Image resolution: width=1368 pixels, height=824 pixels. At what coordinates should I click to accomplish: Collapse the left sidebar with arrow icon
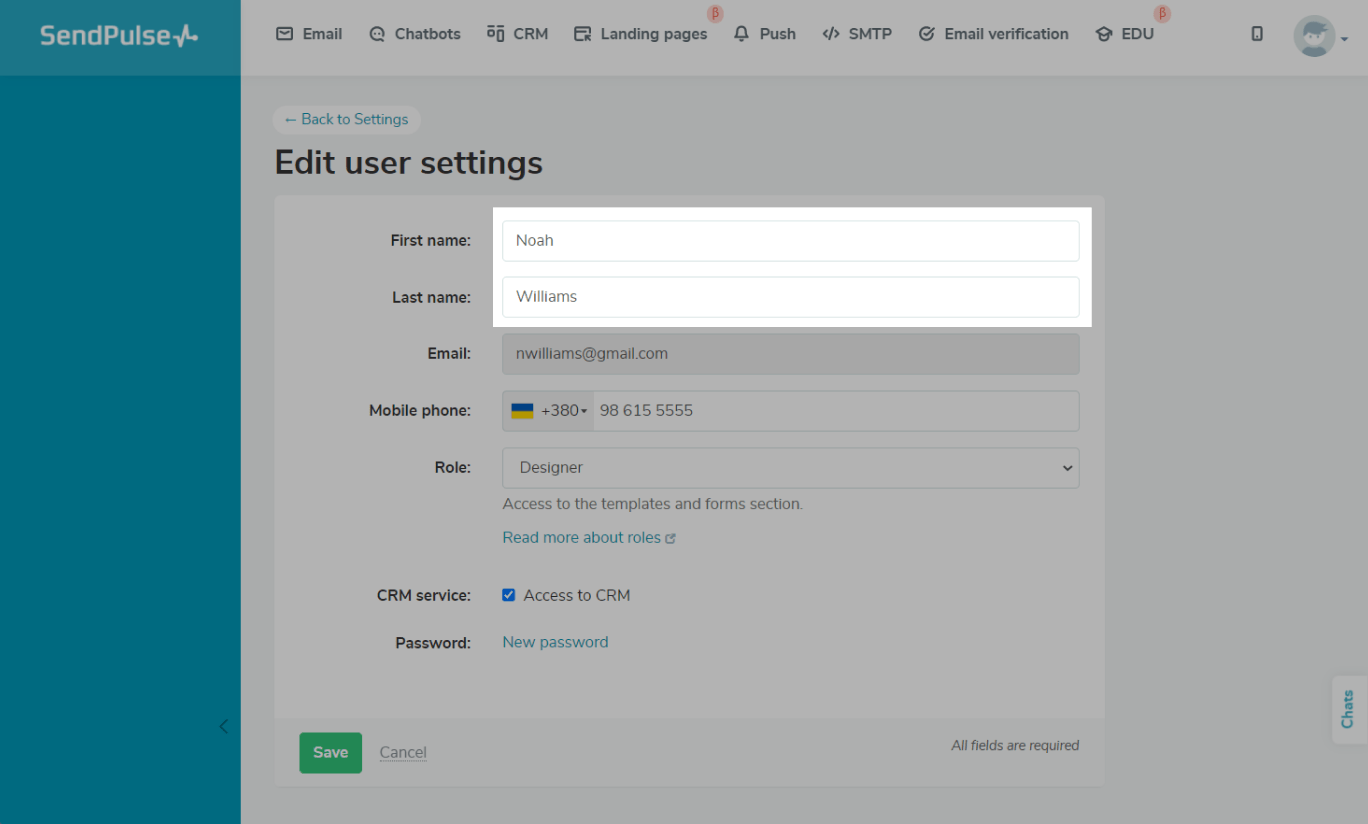pos(223,727)
